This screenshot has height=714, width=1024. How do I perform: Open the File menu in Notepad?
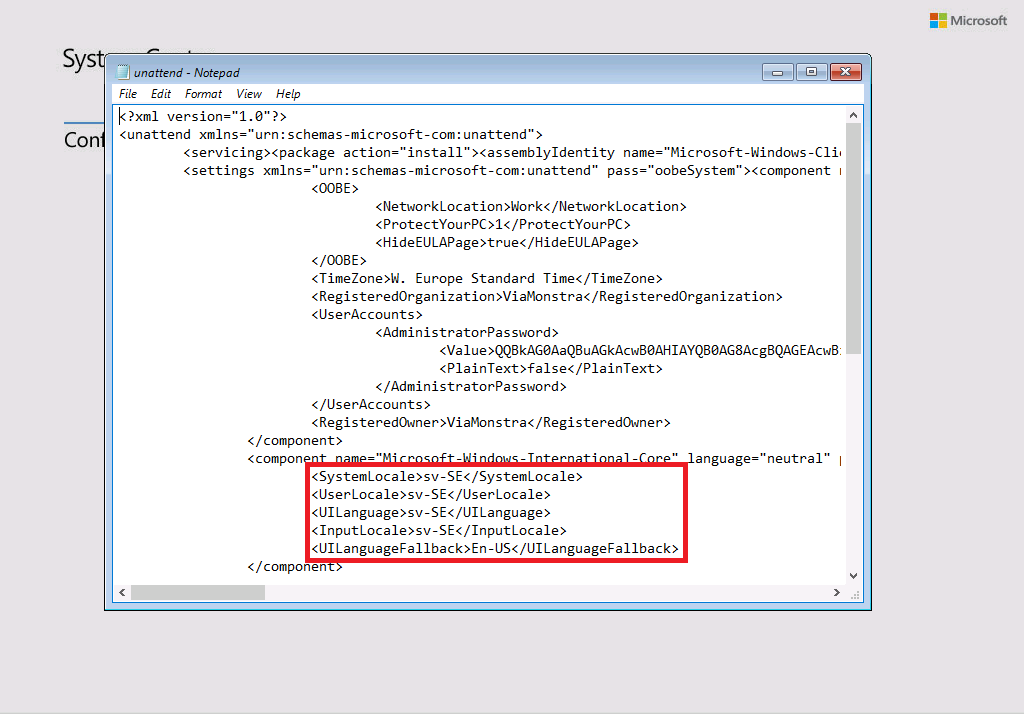pyautogui.click(x=128, y=94)
